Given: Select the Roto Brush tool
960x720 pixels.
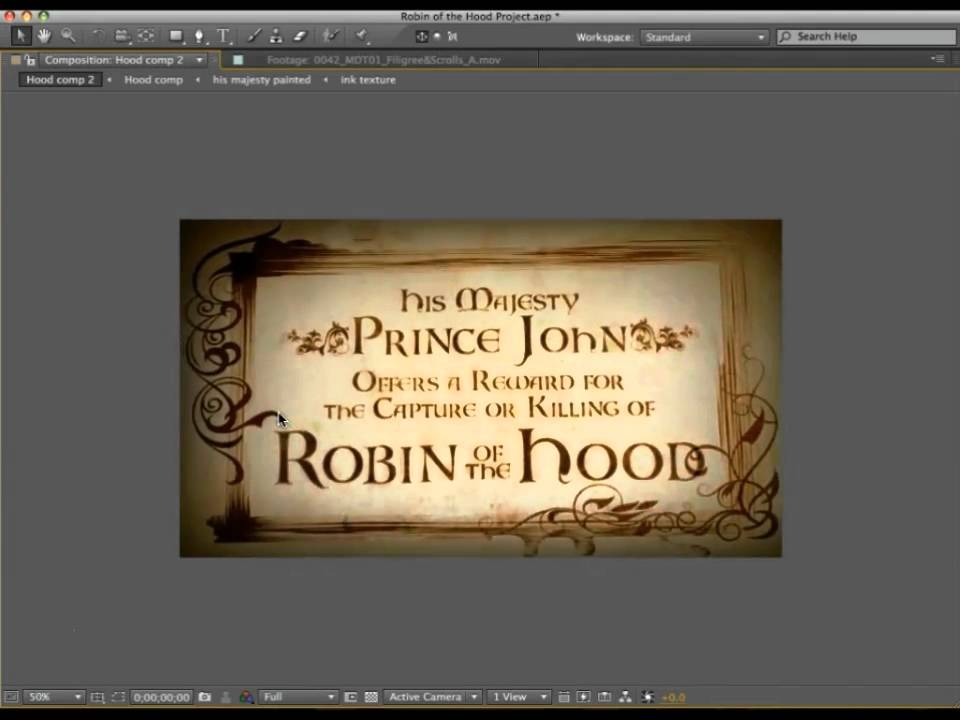Looking at the screenshot, I should point(331,36).
